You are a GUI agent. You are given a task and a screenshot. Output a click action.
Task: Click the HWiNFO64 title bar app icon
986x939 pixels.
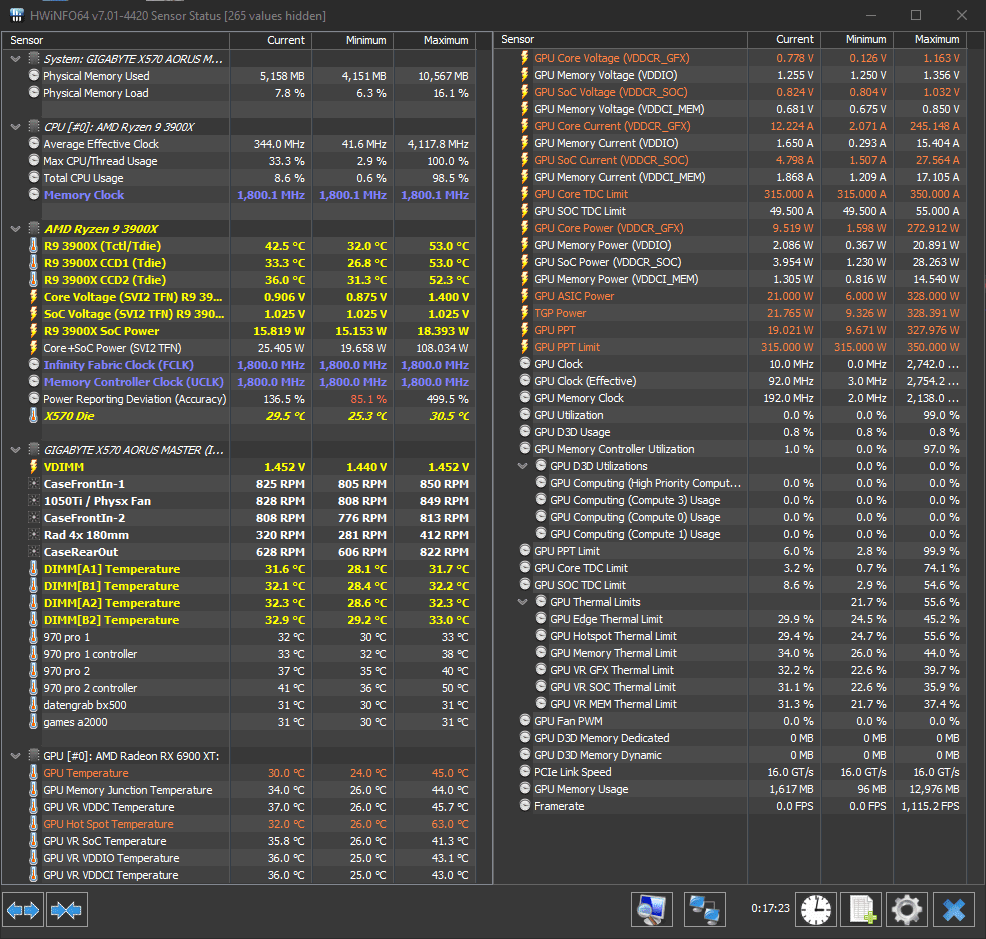[17, 14]
